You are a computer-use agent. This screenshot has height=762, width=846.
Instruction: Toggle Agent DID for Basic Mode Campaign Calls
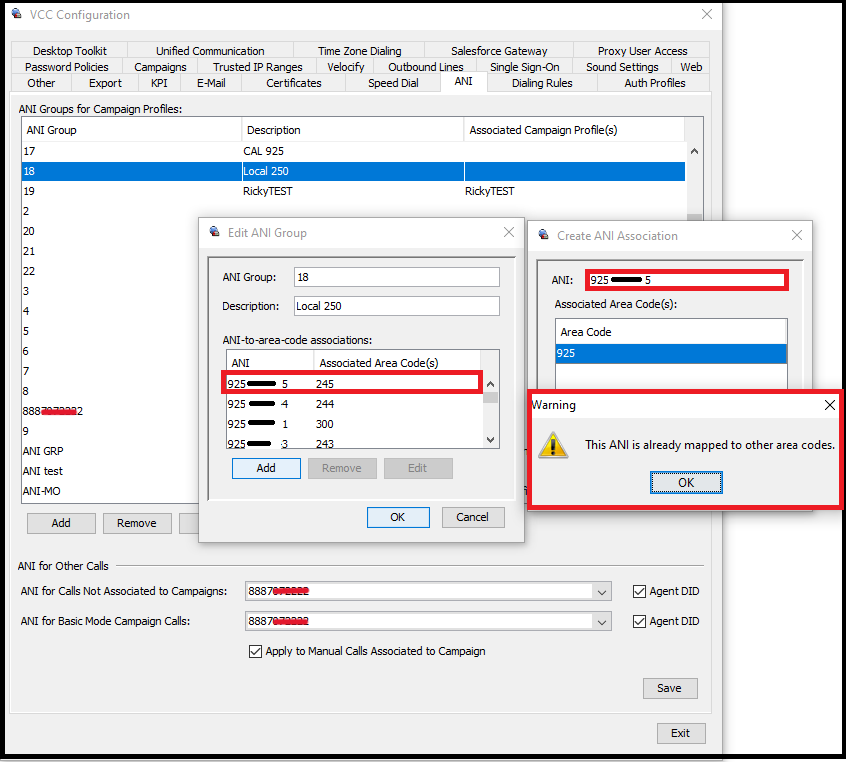point(639,621)
